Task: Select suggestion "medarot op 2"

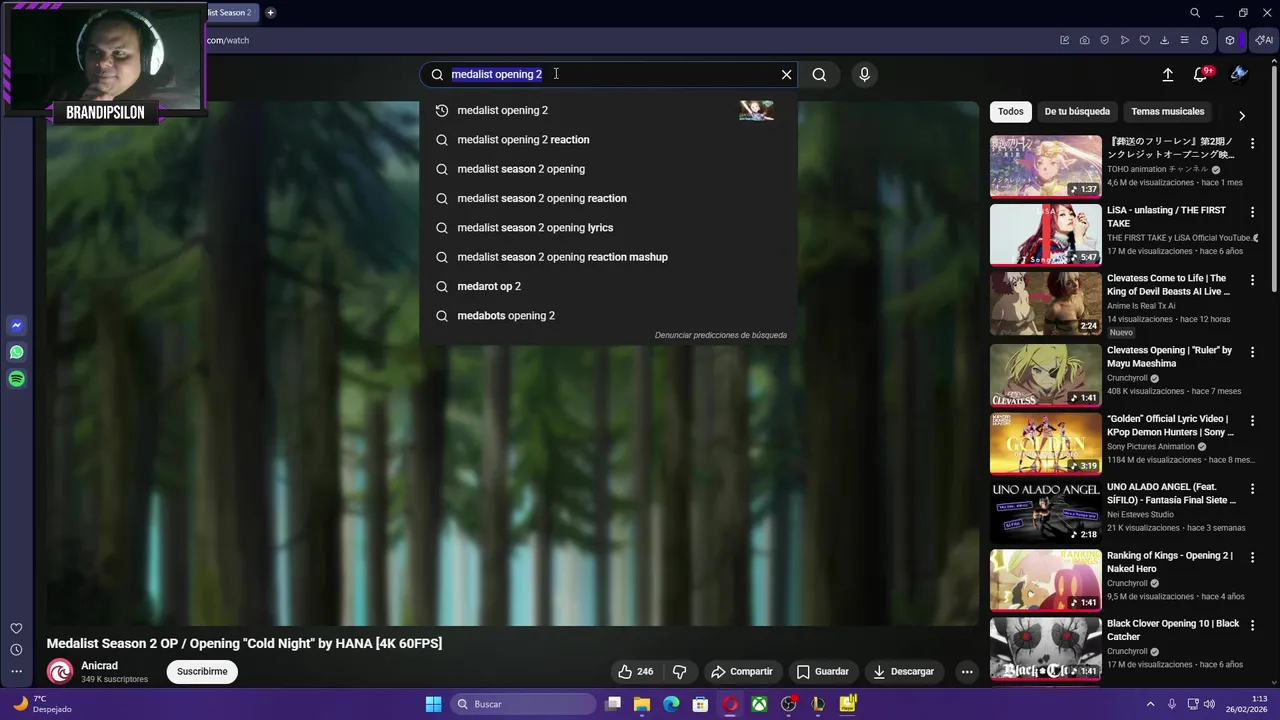Action: pyautogui.click(x=608, y=286)
